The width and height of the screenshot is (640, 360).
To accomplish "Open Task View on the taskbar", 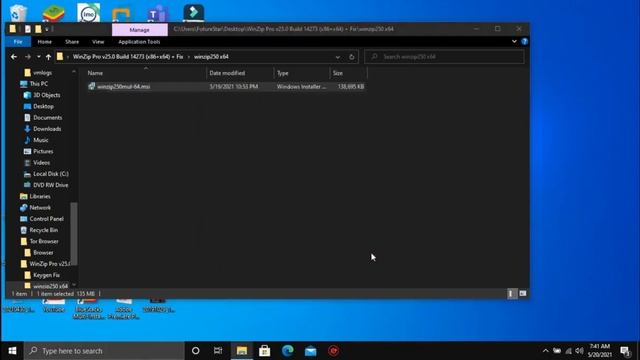I will [x=218, y=351].
